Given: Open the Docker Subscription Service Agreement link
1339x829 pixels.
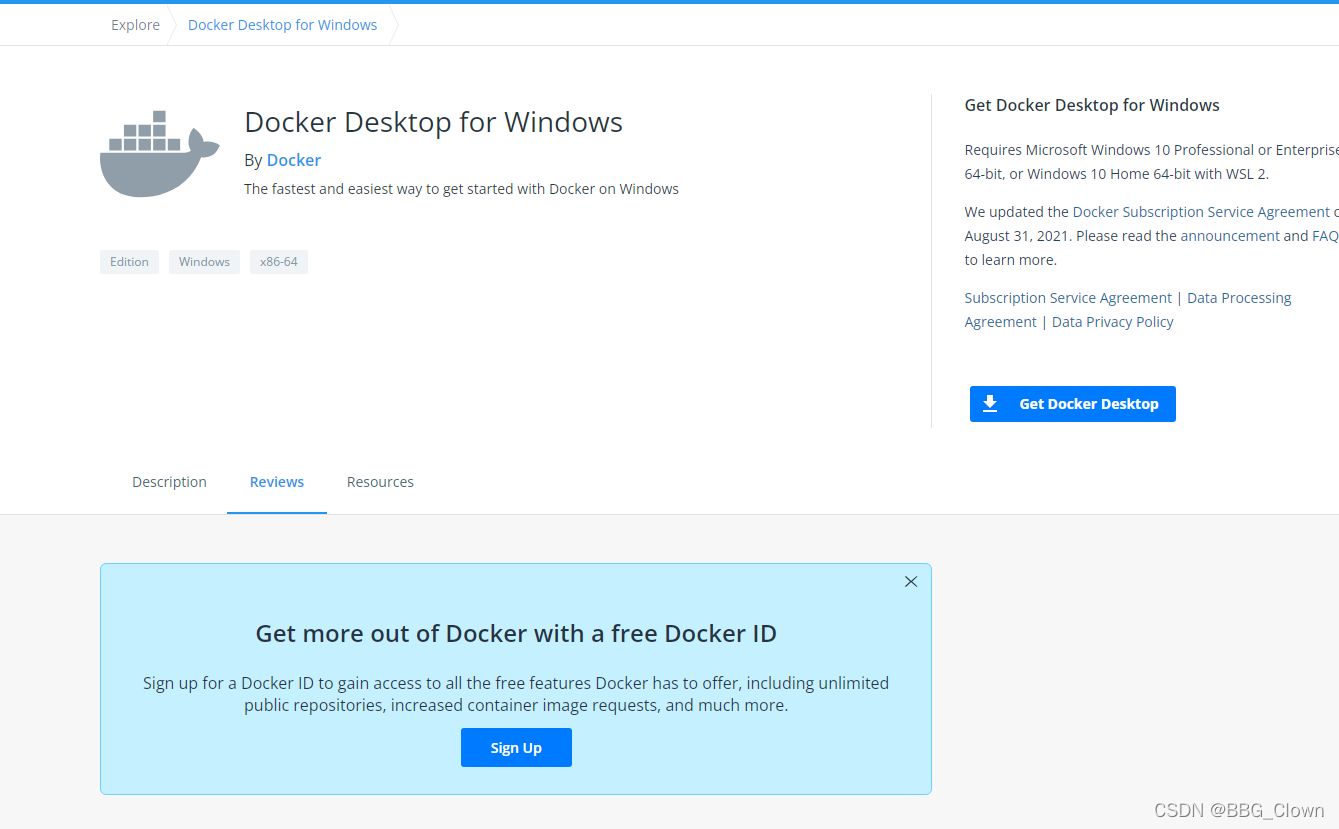Looking at the screenshot, I should pyautogui.click(x=1201, y=212).
